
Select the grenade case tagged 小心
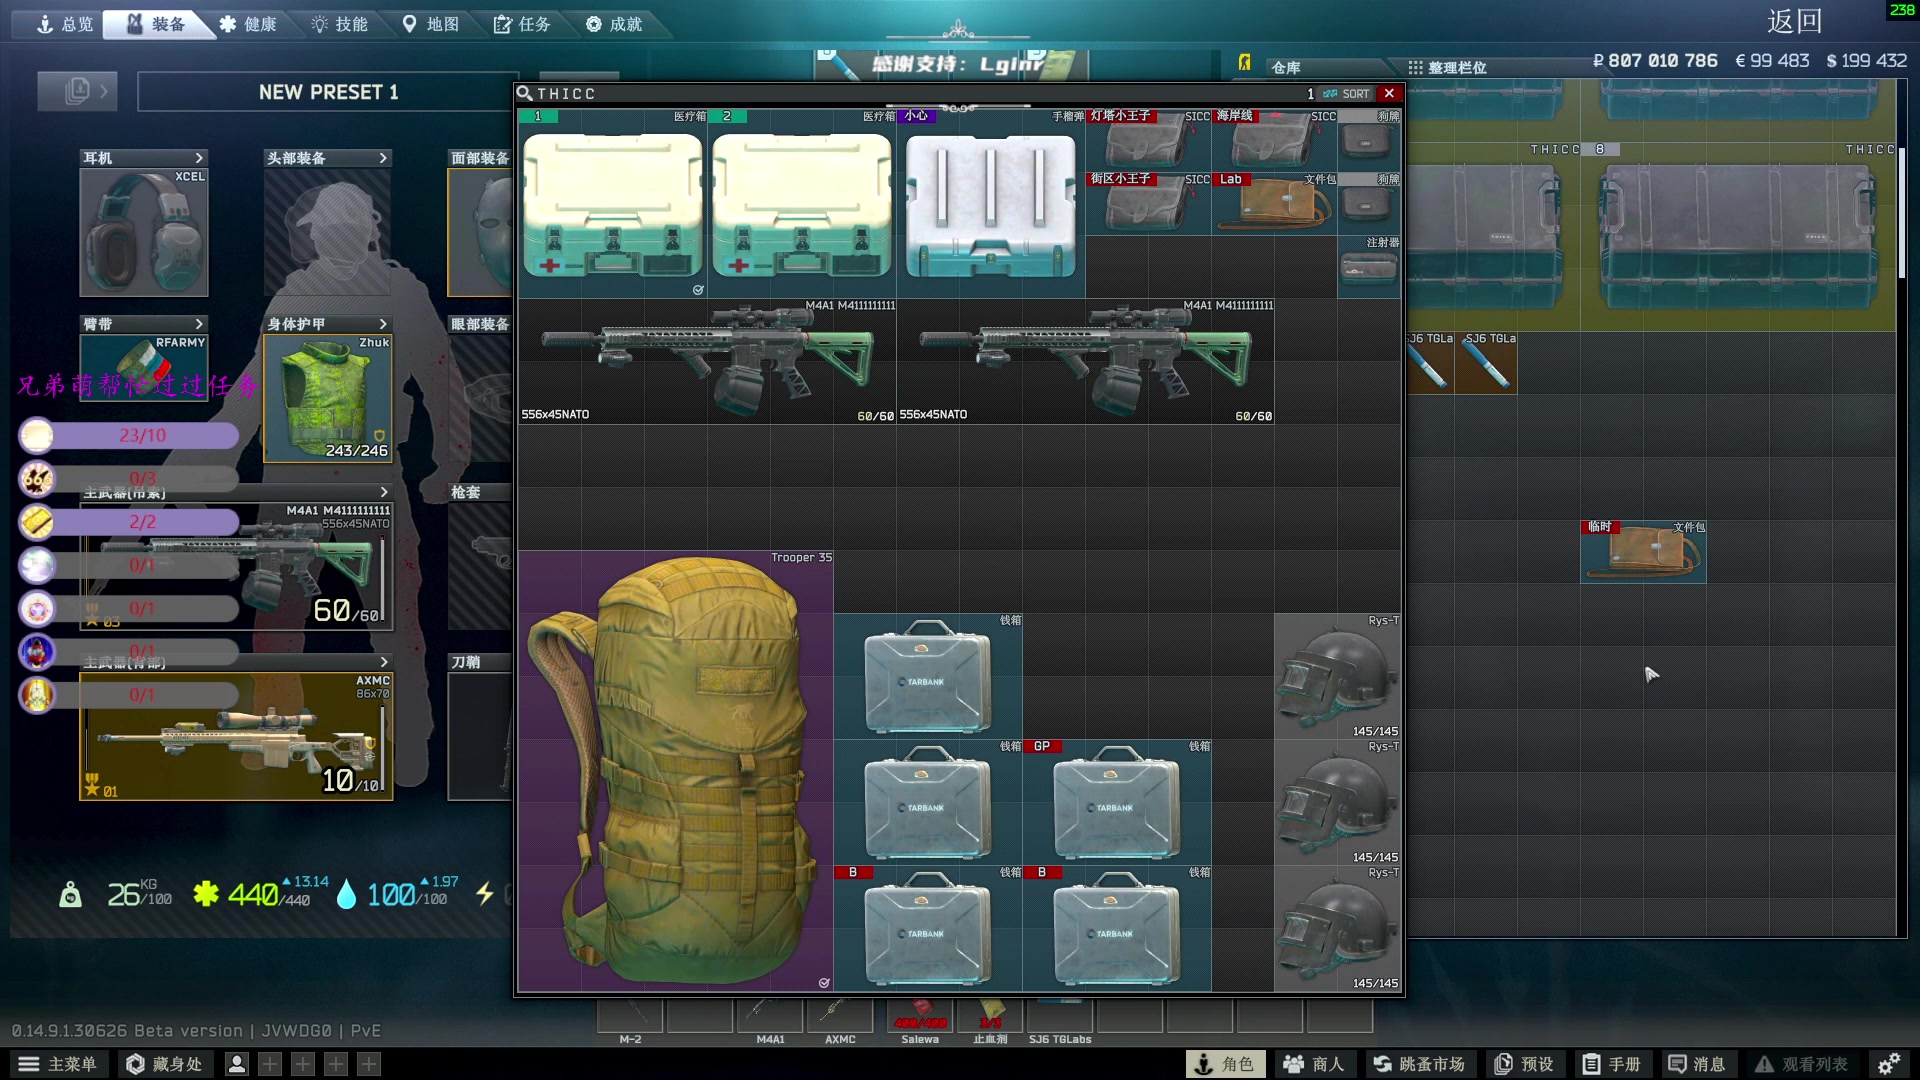(x=991, y=204)
